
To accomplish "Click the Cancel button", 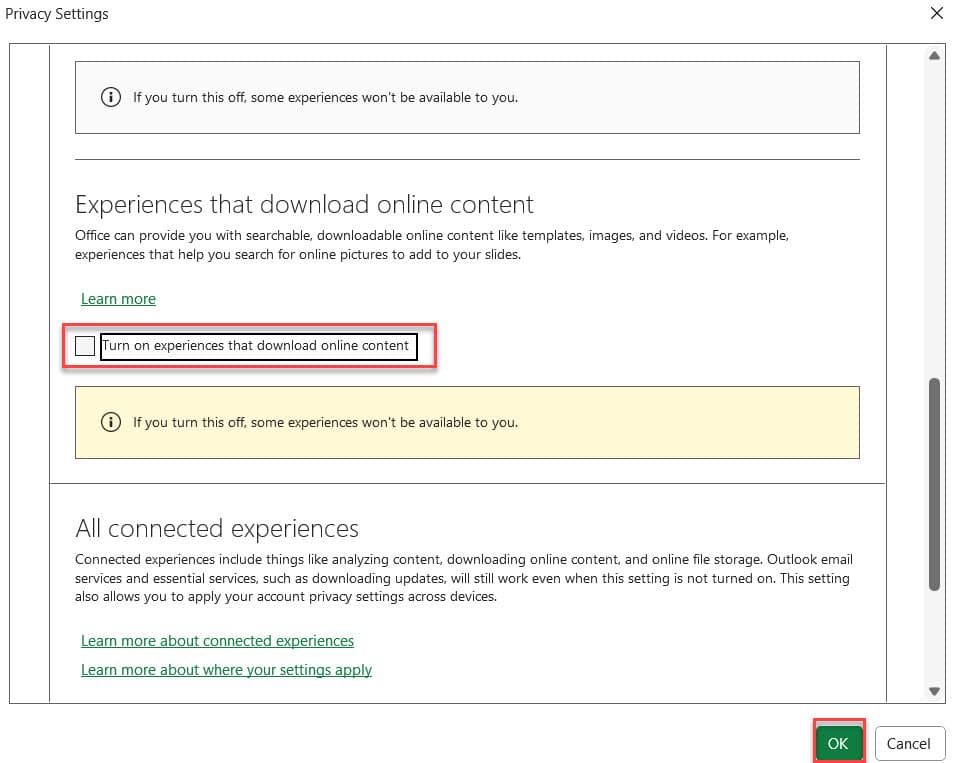I will click(x=908, y=743).
